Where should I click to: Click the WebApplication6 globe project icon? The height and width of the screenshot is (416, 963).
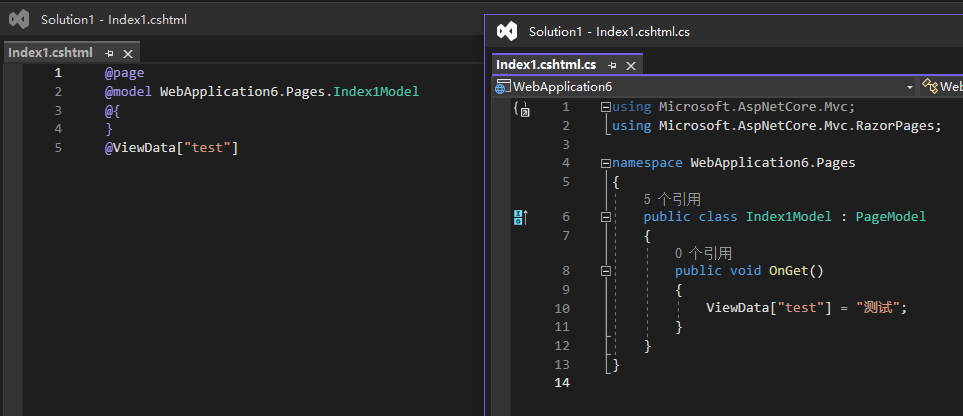503,87
